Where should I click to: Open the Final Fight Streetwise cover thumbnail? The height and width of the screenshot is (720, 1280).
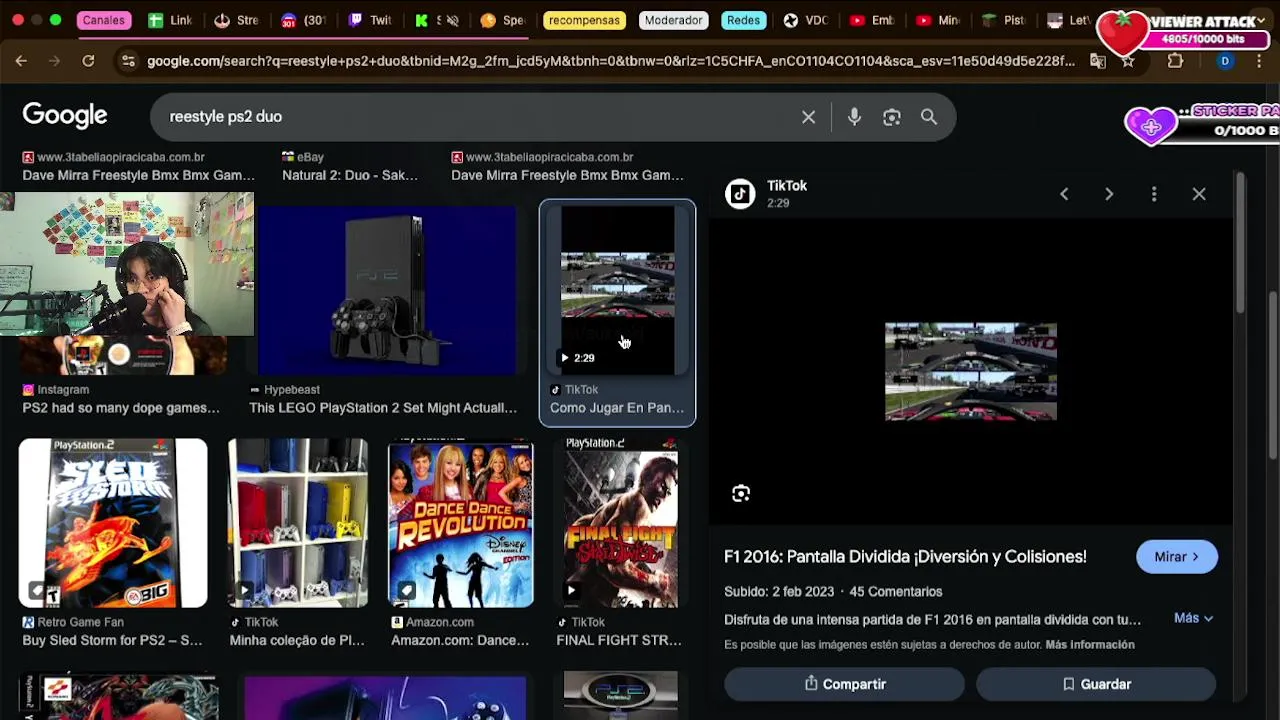point(620,523)
